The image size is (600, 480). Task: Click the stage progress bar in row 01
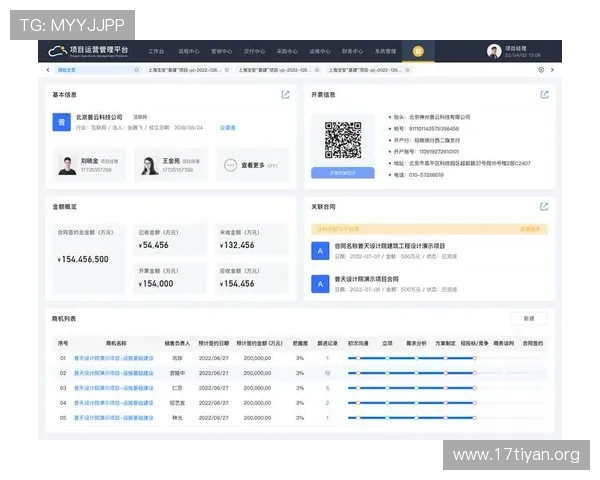pyautogui.click(x=445, y=358)
